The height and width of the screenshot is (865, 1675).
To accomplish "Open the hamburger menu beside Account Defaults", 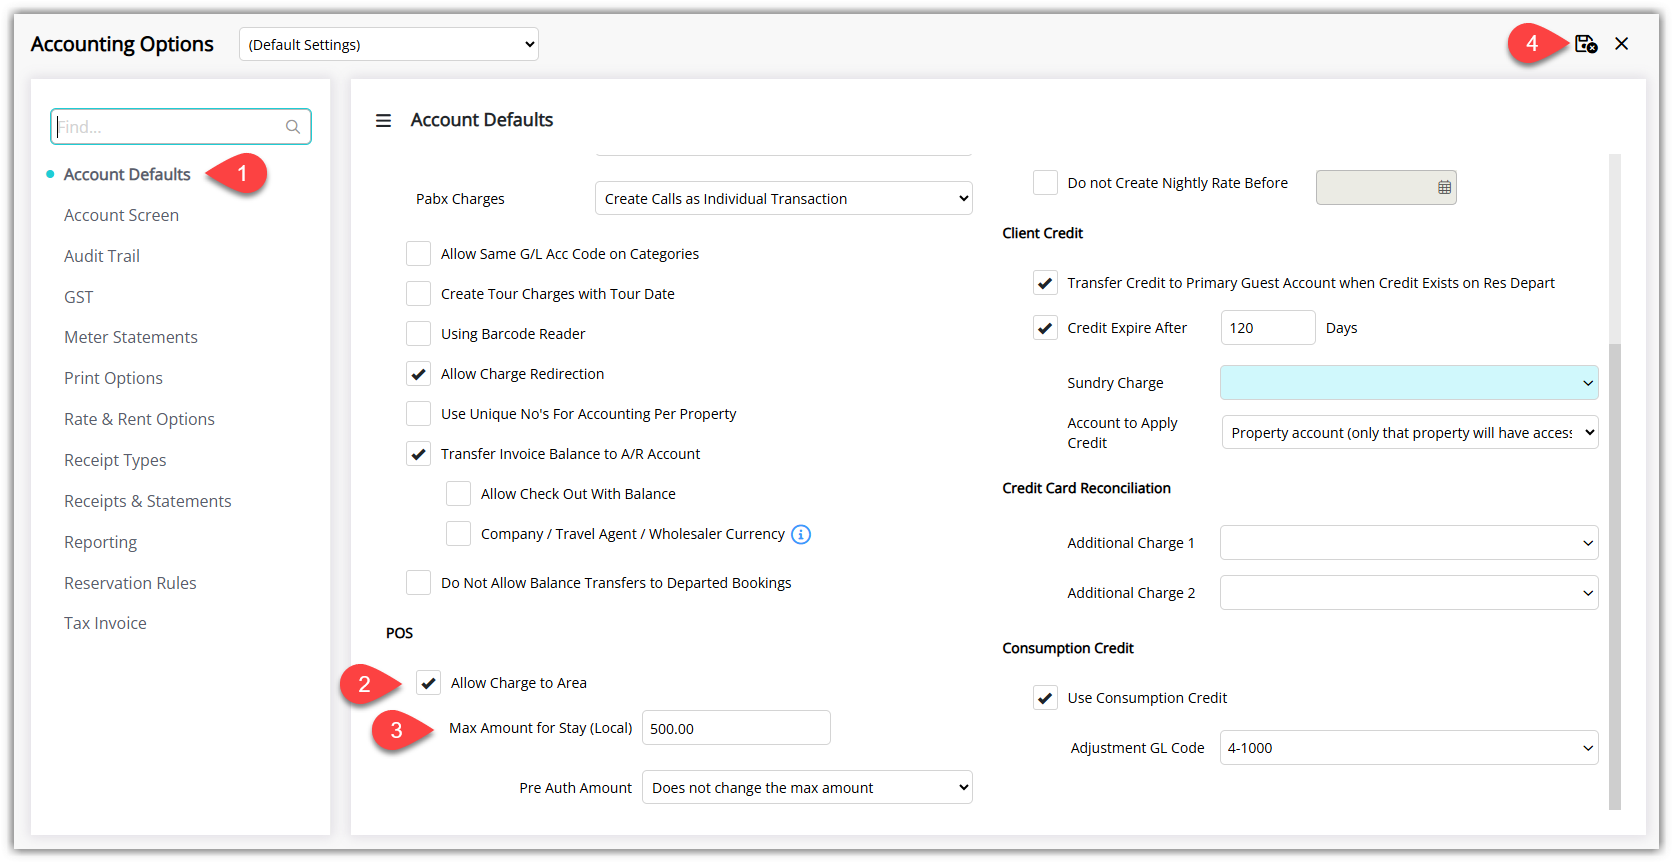I will [x=383, y=121].
